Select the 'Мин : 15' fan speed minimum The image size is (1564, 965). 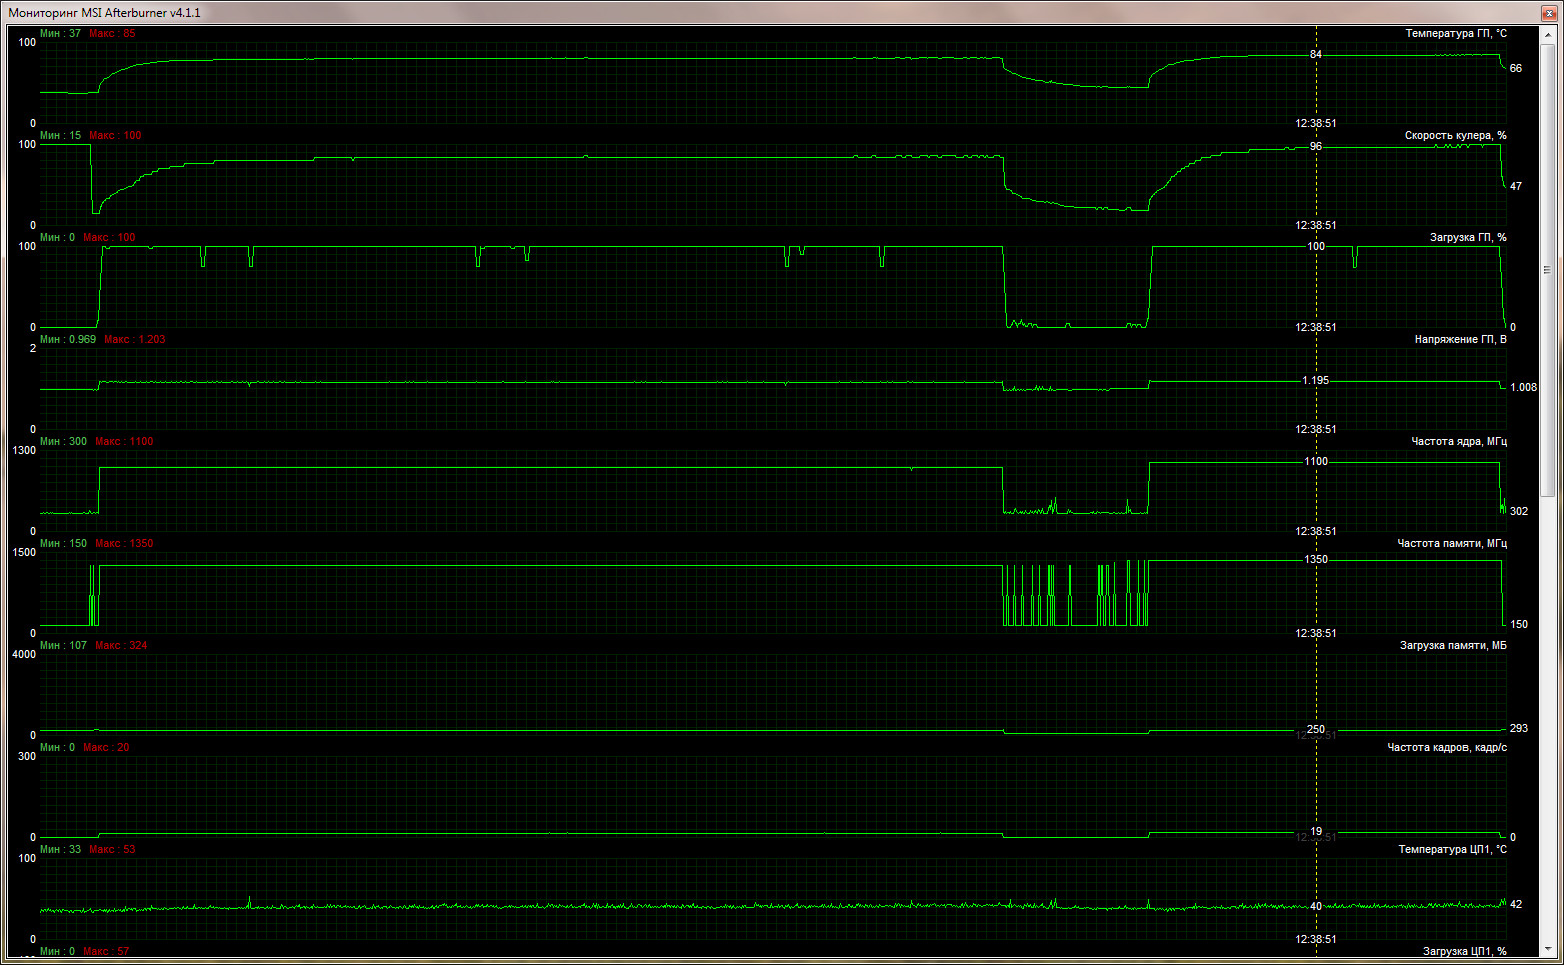click(x=61, y=136)
